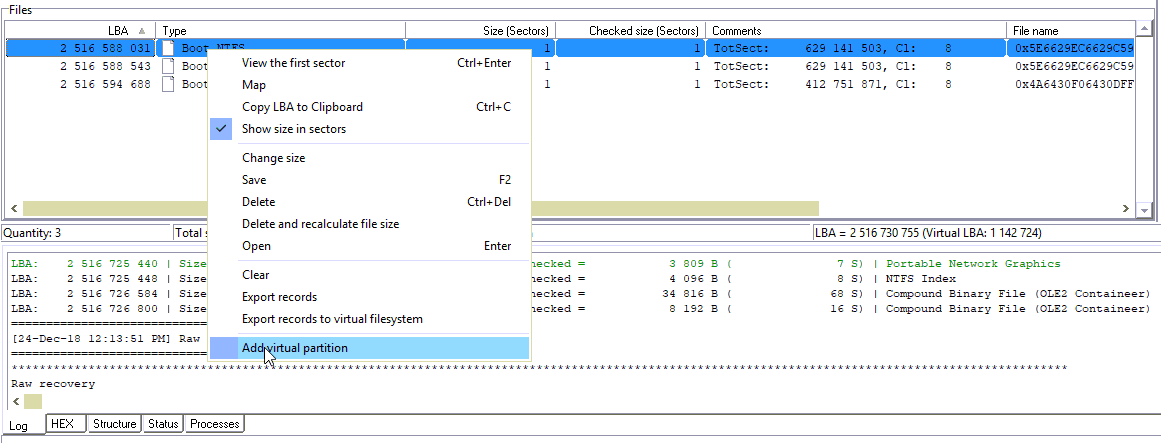1161x445 pixels.
Task: Click the file icon in row LBA 2 516 594 688
Action: click(169, 85)
